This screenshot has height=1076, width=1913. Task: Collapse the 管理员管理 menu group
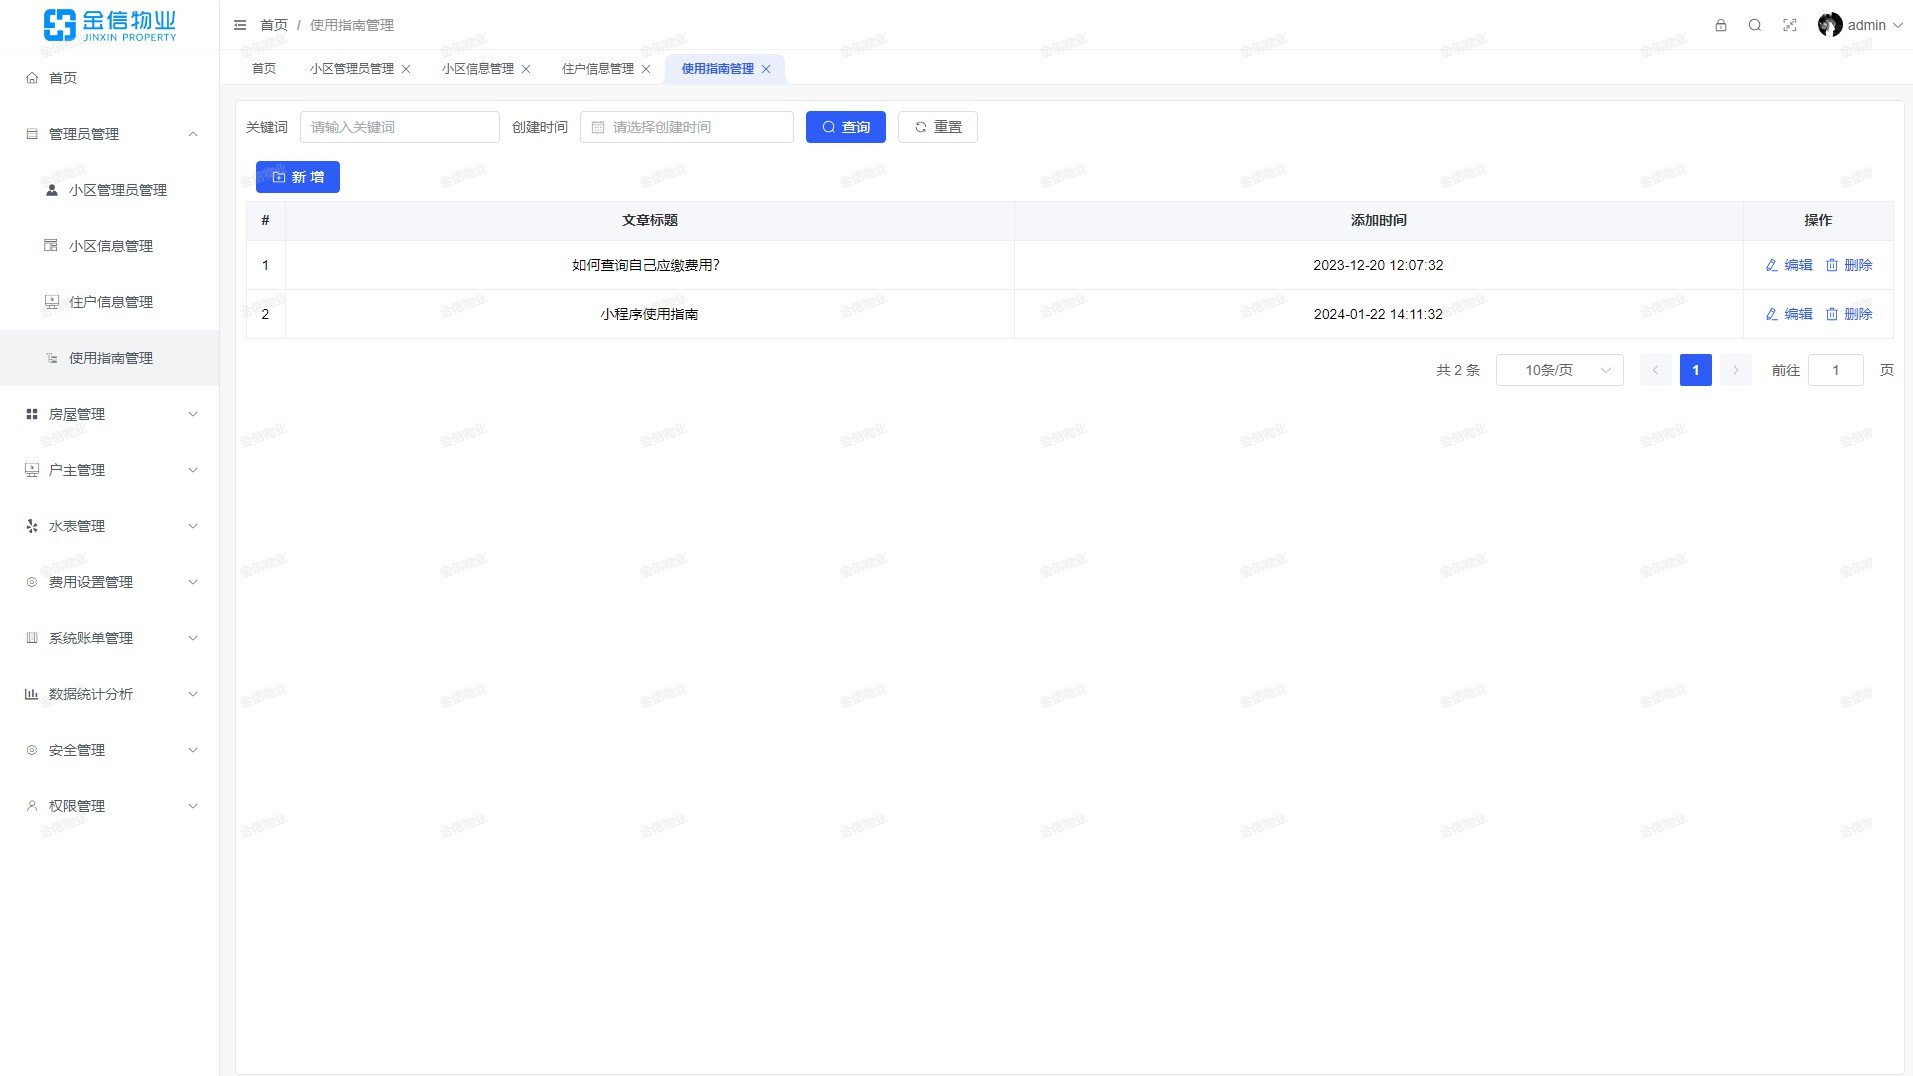(110, 134)
